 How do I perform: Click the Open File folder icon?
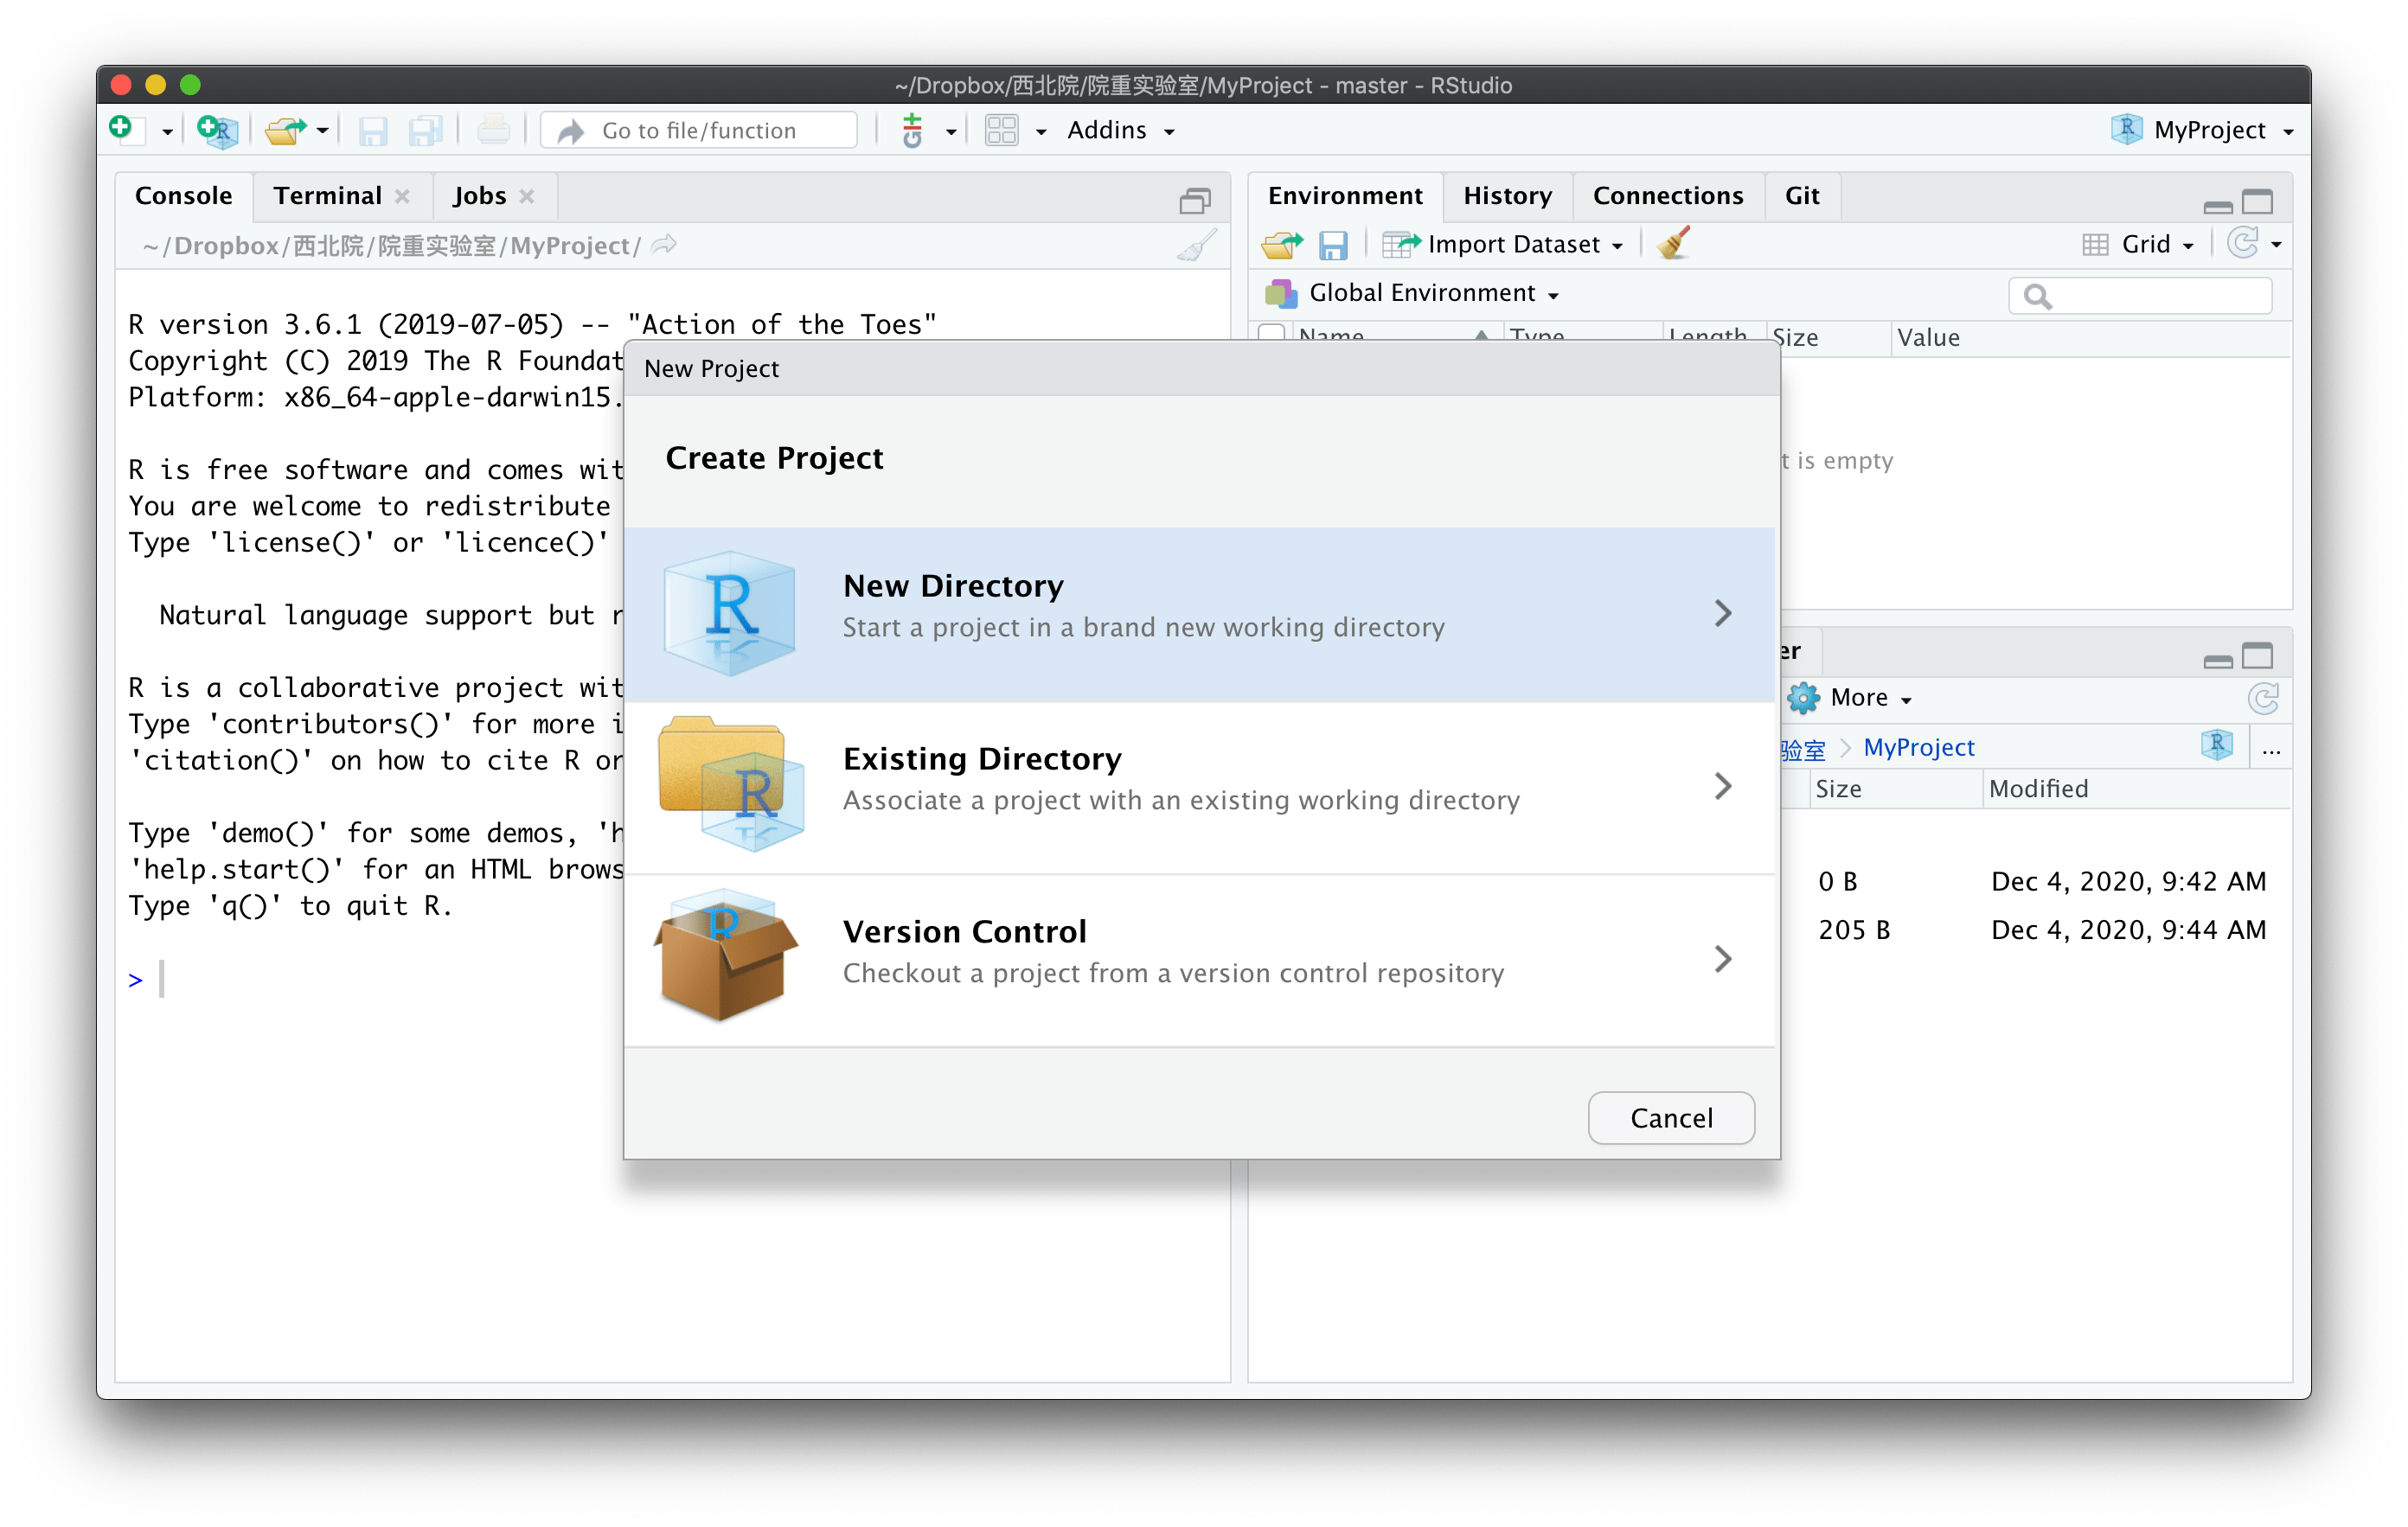point(286,130)
